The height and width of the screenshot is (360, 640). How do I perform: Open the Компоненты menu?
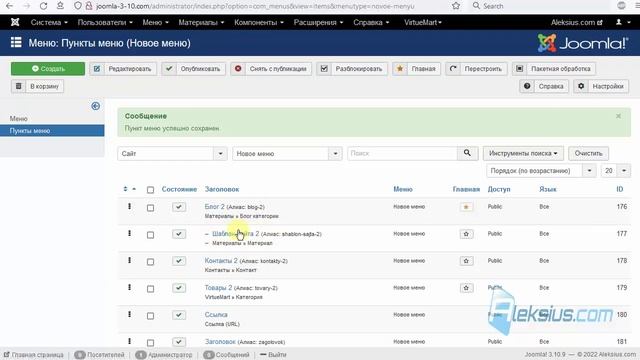pos(259,22)
